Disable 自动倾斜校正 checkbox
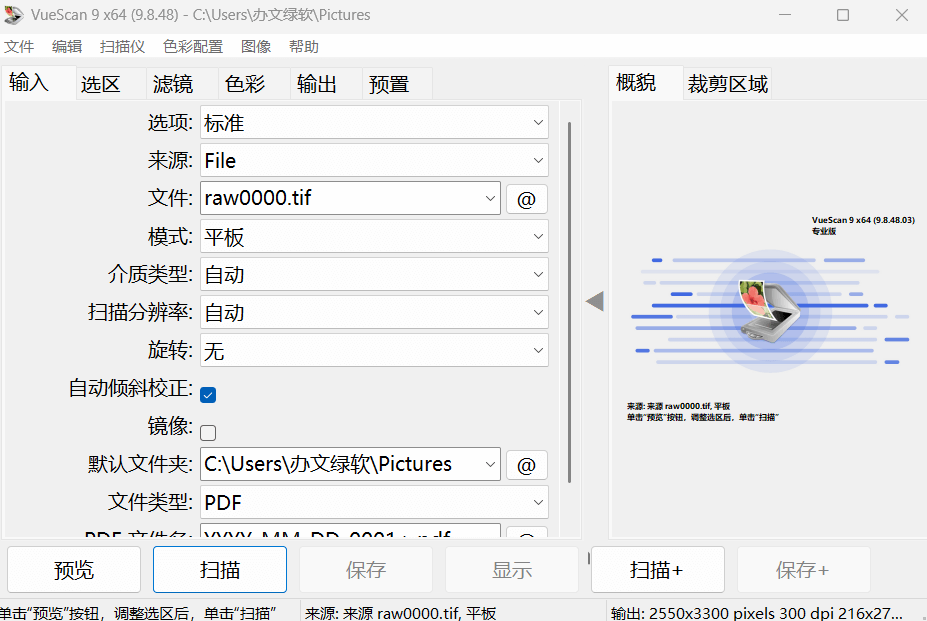 pyautogui.click(x=208, y=395)
